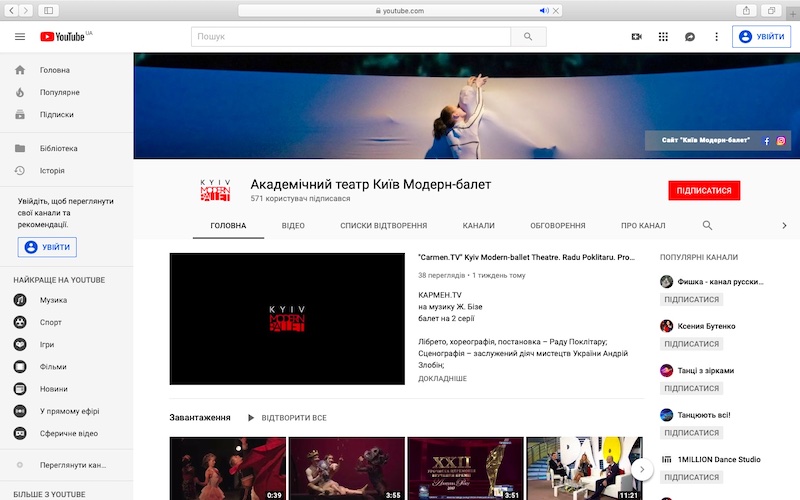Open the channel's Instagram link icon
The image size is (800, 500).
point(781,141)
